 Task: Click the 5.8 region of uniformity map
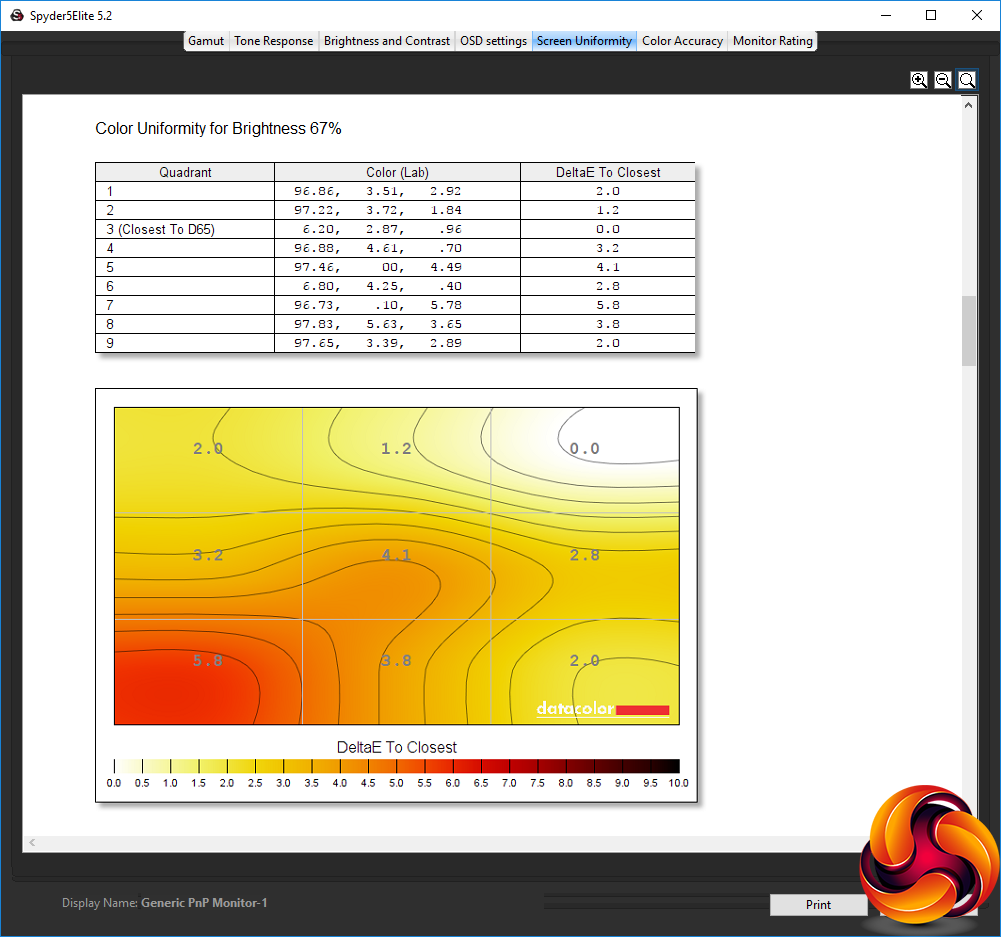tap(208, 671)
